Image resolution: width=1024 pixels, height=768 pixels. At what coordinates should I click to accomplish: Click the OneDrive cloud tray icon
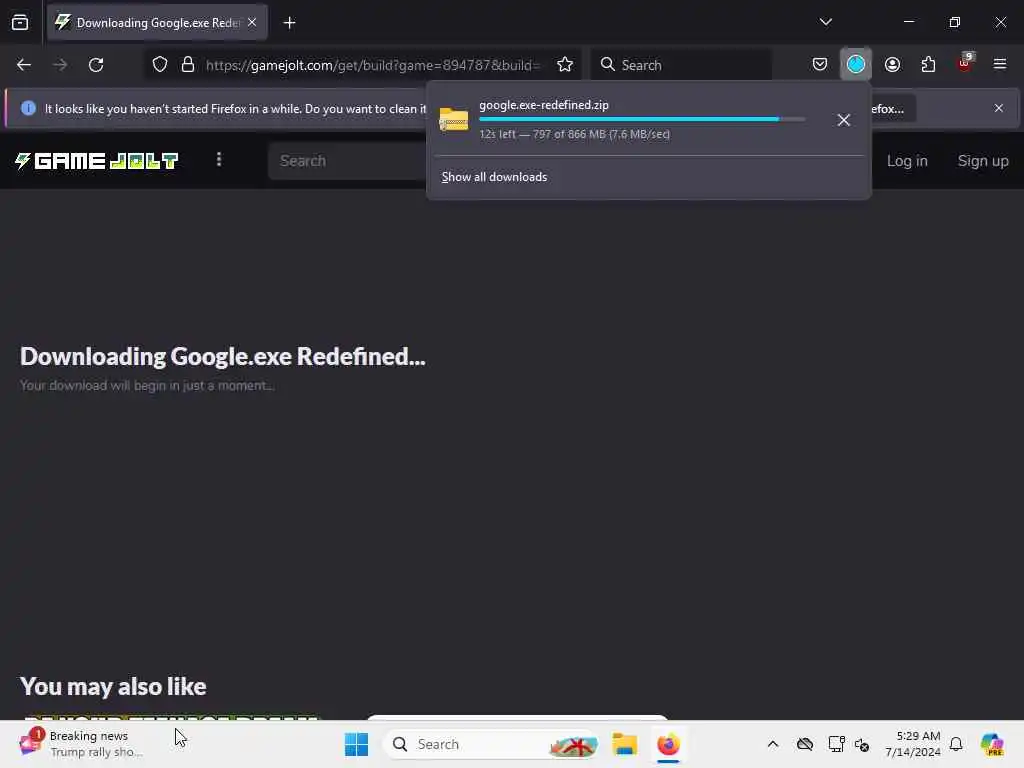click(805, 744)
